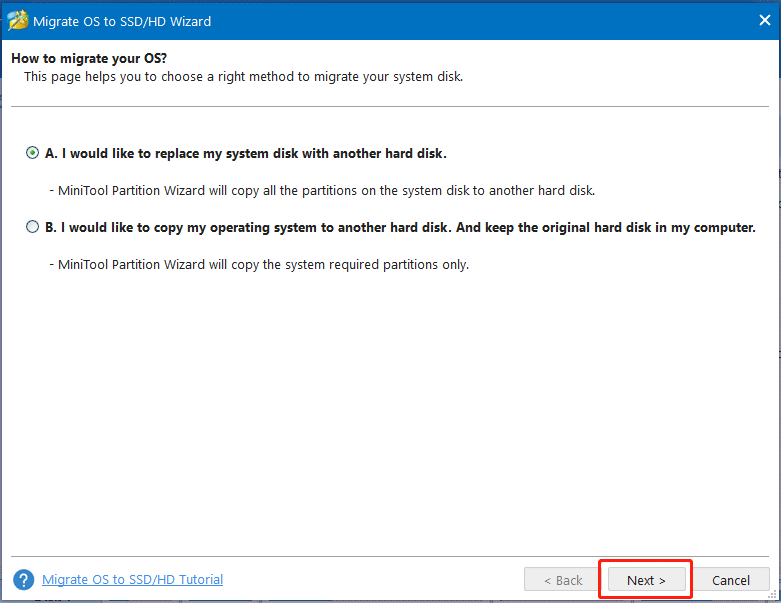Select option B radio button to copy OS only
This screenshot has height=603, width=781.
click(x=32, y=227)
